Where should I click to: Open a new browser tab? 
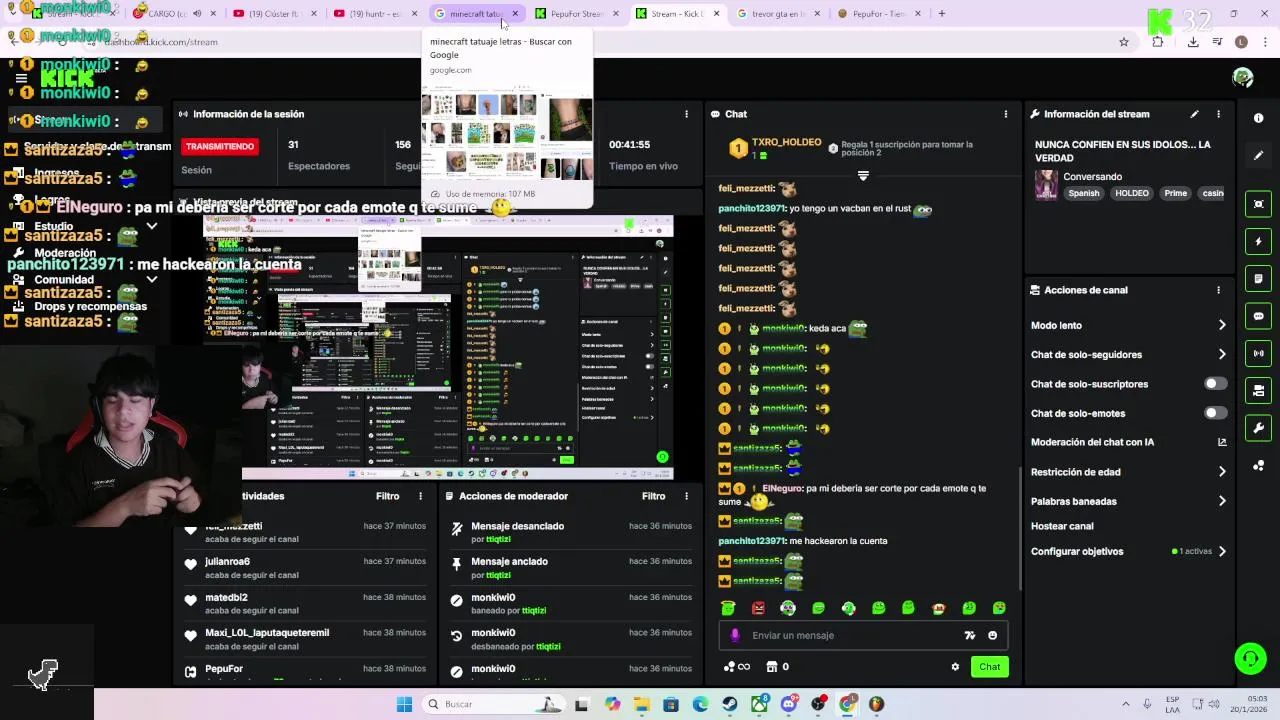coord(942,14)
